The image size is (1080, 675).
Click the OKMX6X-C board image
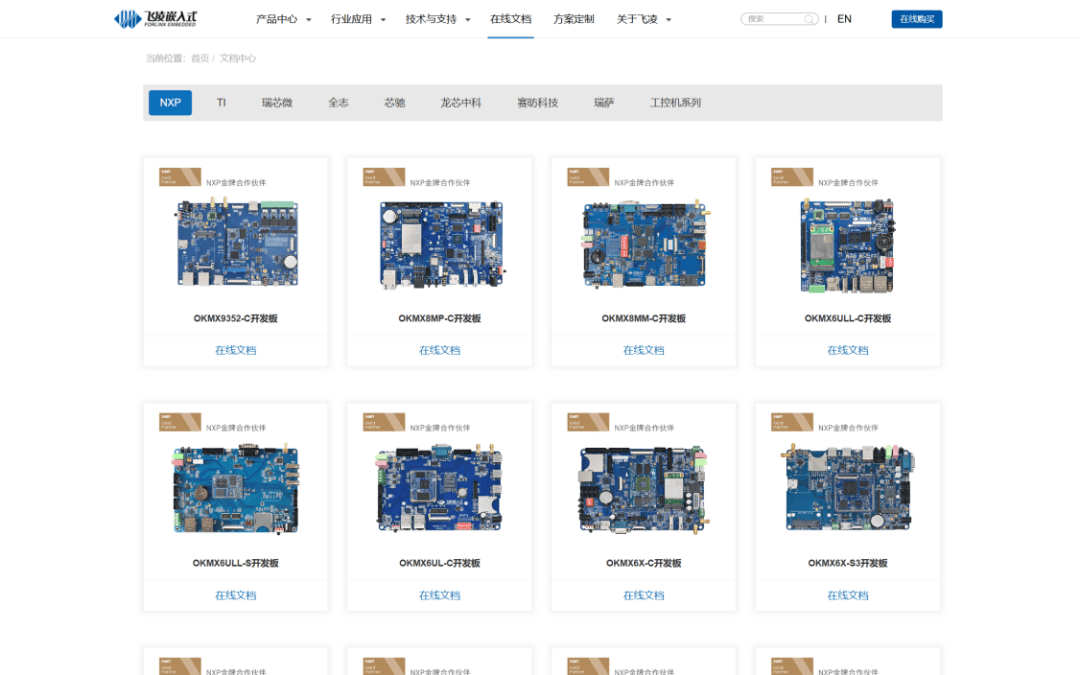click(x=644, y=489)
